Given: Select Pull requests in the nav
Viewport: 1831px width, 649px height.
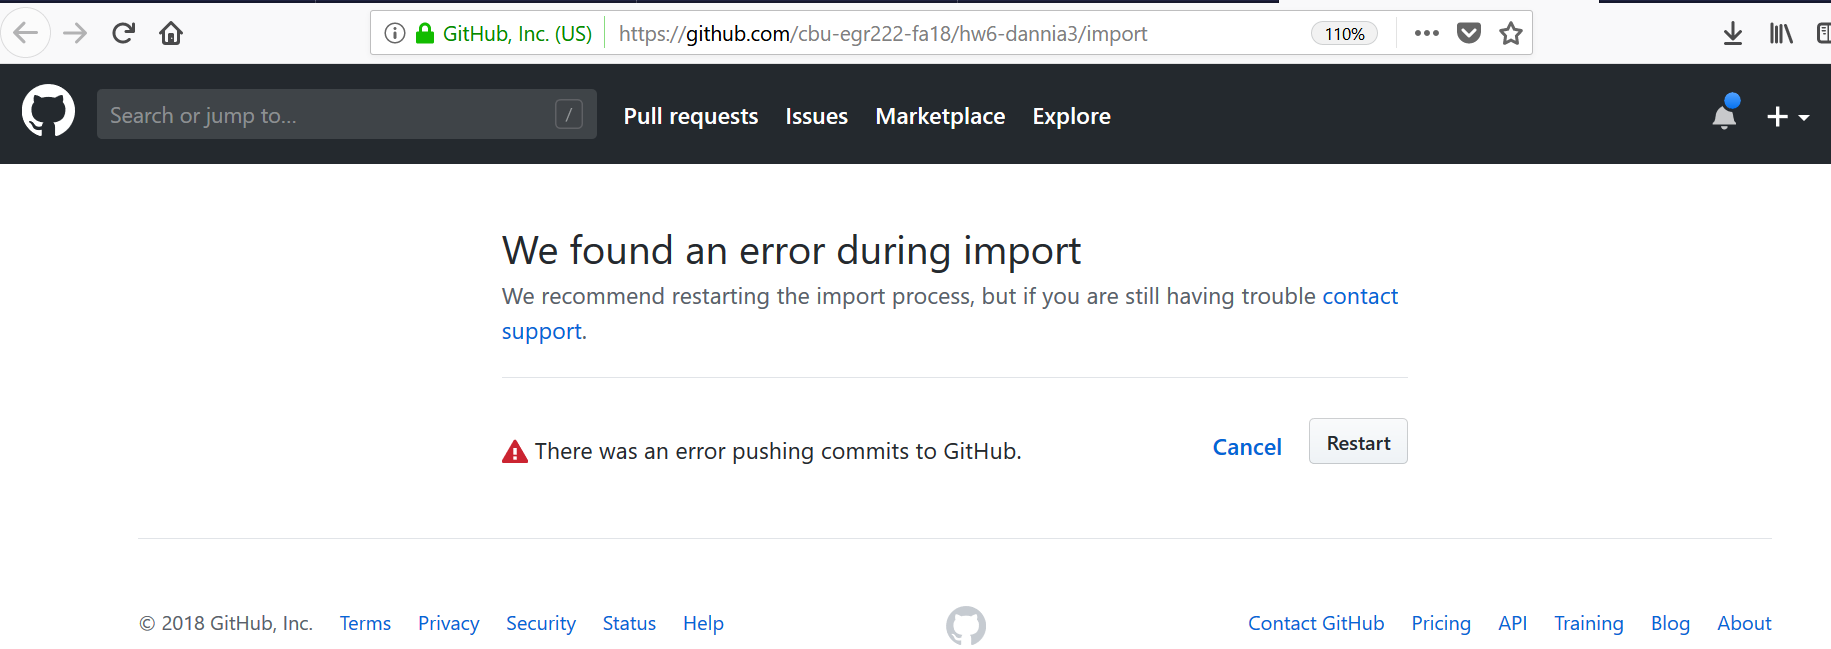Looking at the screenshot, I should pyautogui.click(x=690, y=116).
